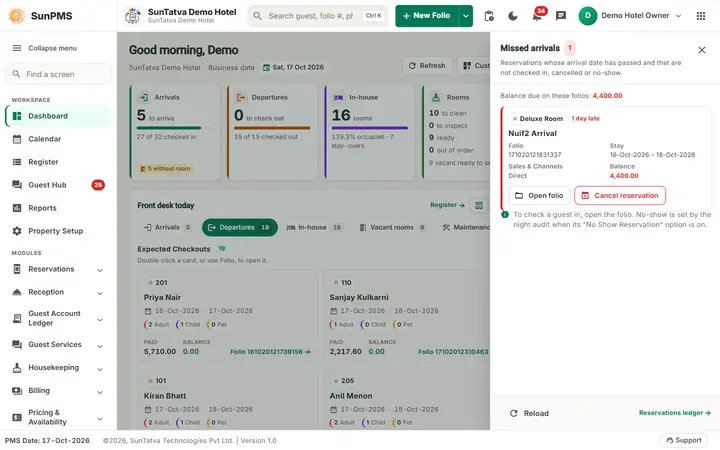Open the Vacant rooms tab
Viewport: 720px width, 450px height.
pyautogui.click(x=392, y=227)
